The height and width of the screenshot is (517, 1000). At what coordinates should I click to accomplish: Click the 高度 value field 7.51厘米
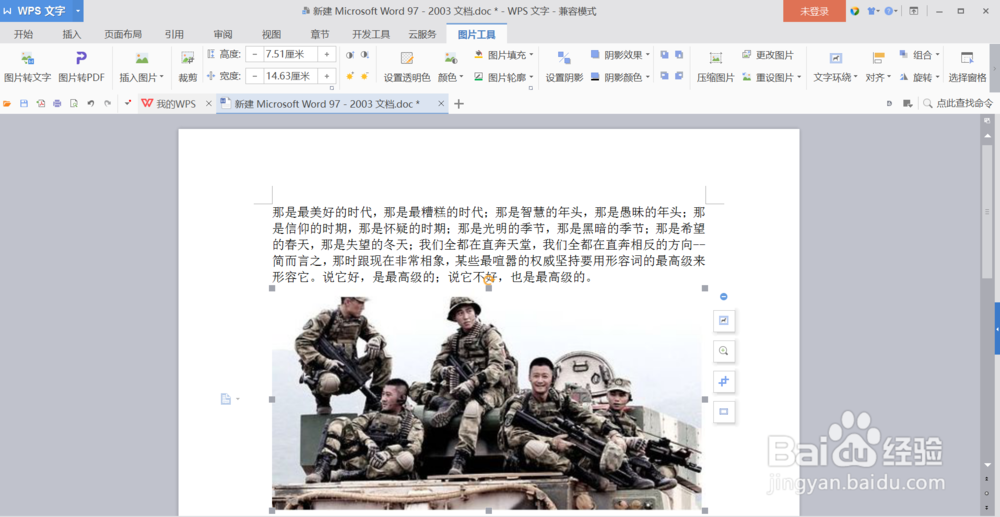pyautogui.click(x=291, y=55)
